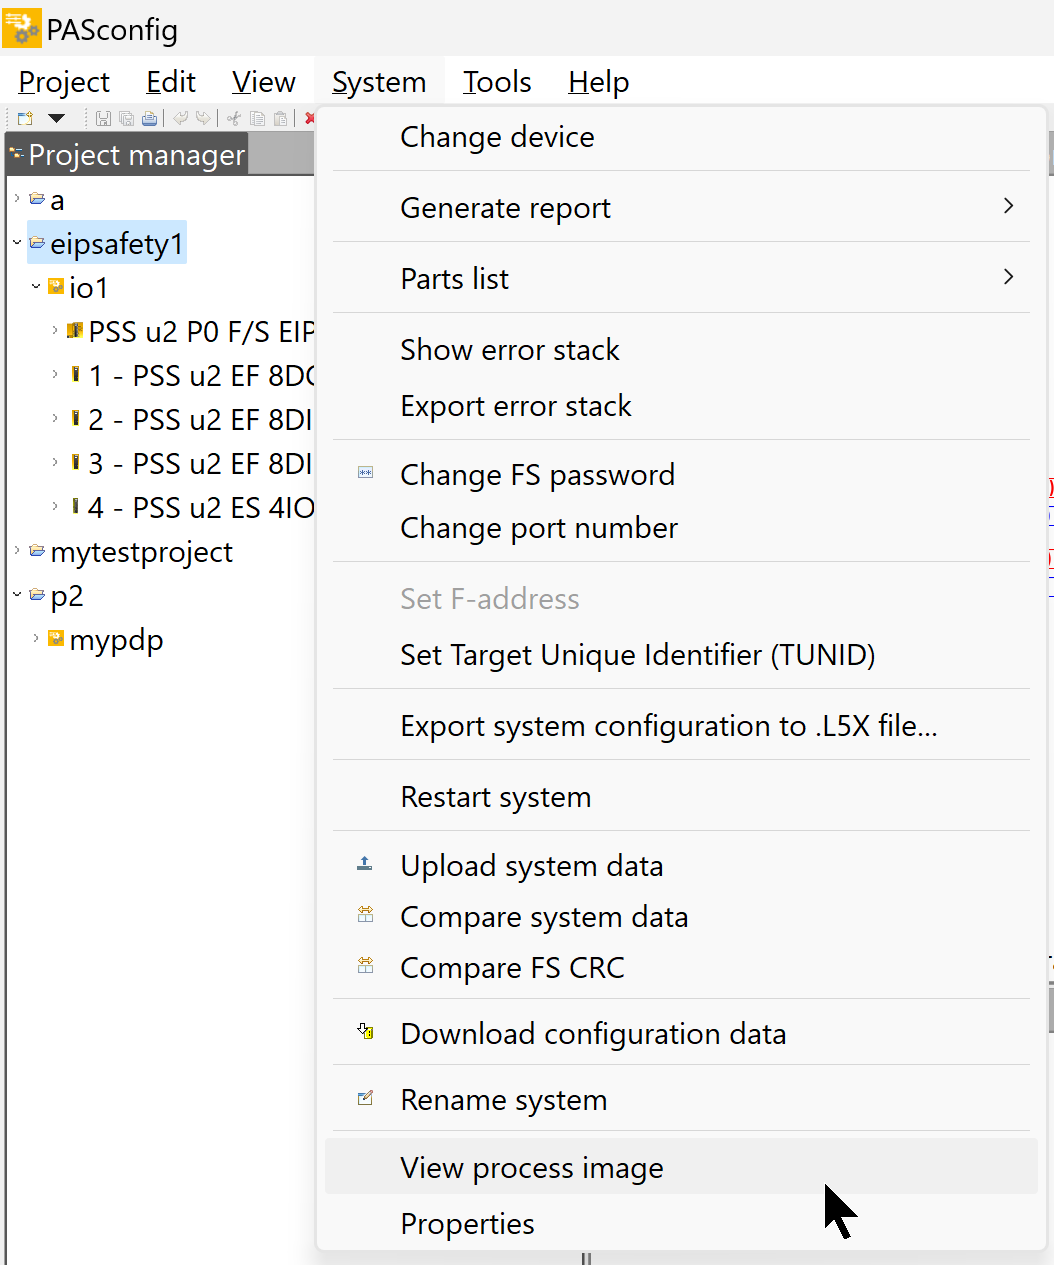1054x1265 pixels.
Task: Open the Help menu
Action: [x=598, y=82]
